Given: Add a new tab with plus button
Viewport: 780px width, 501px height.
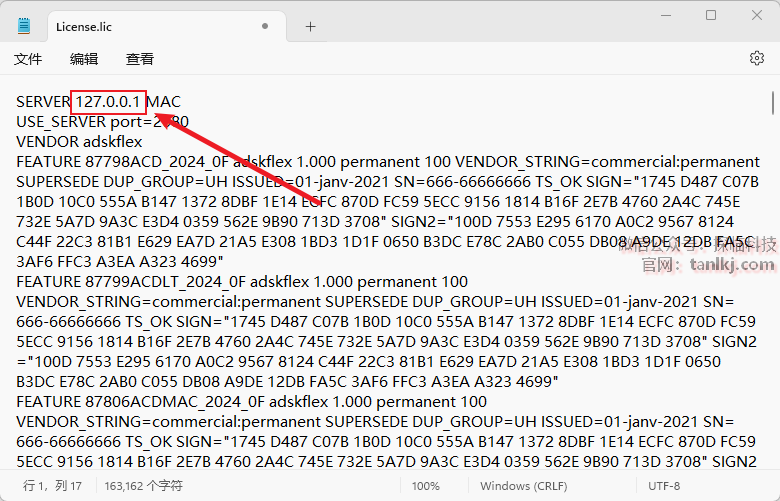Looking at the screenshot, I should click(310, 27).
